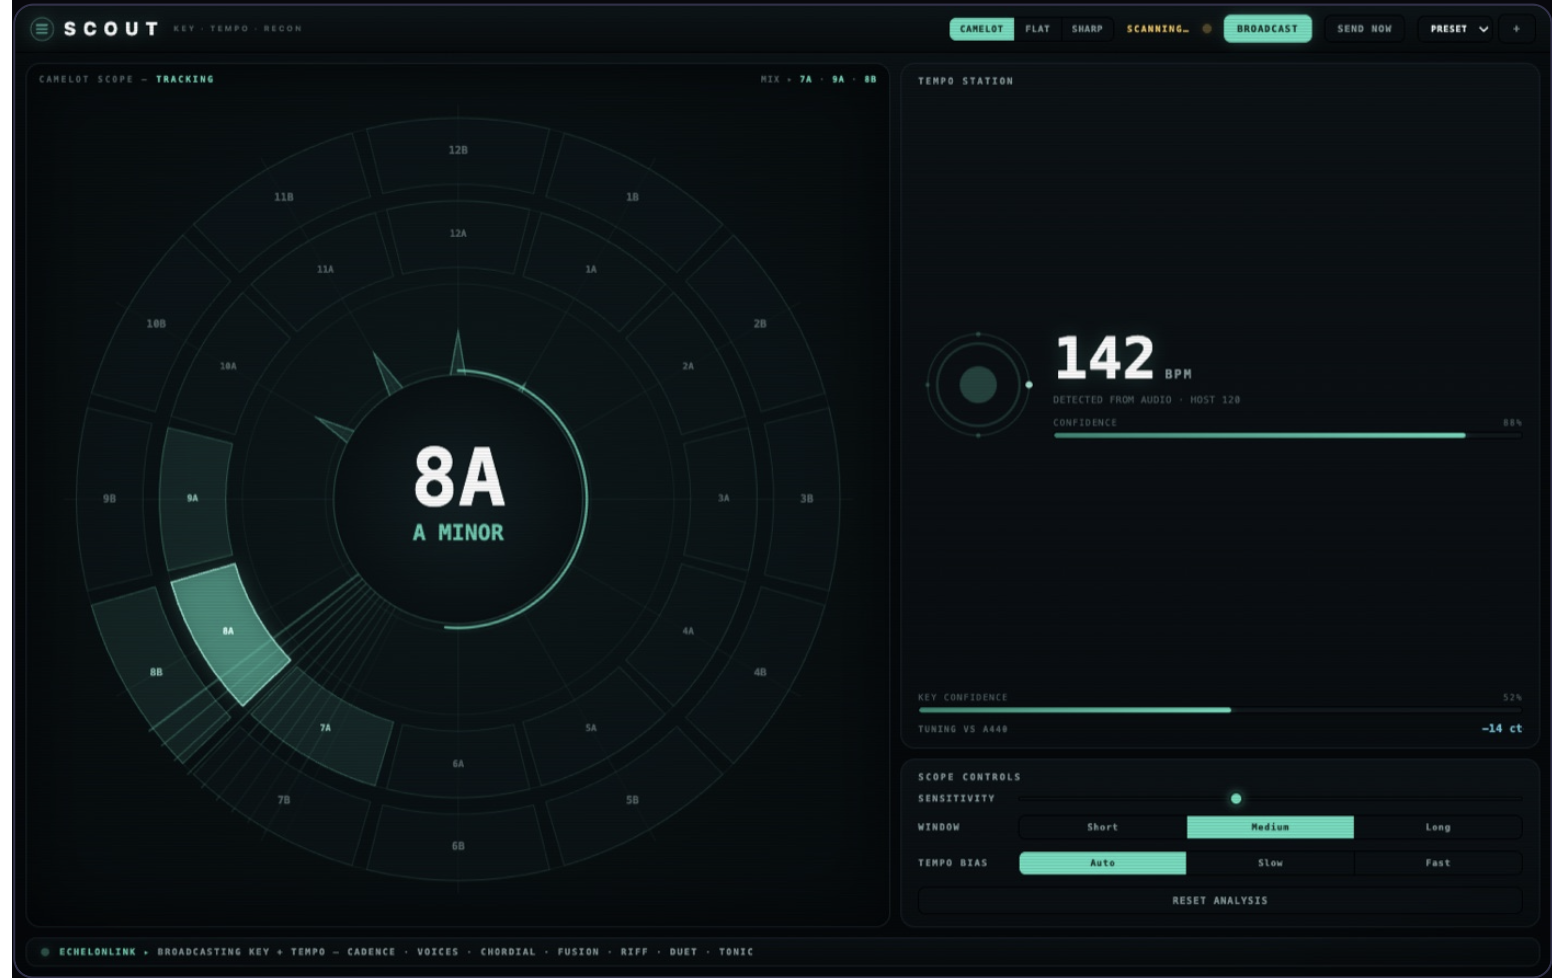The width and height of the screenshot is (1565, 978).
Task: Click Tonic in the status bar
Action: click(x=736, y=952)
